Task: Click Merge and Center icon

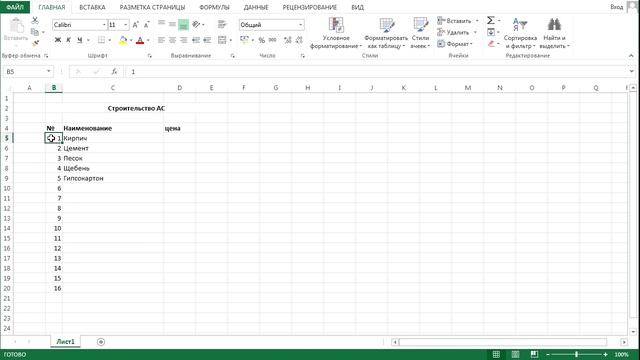Action: (222, 40)
